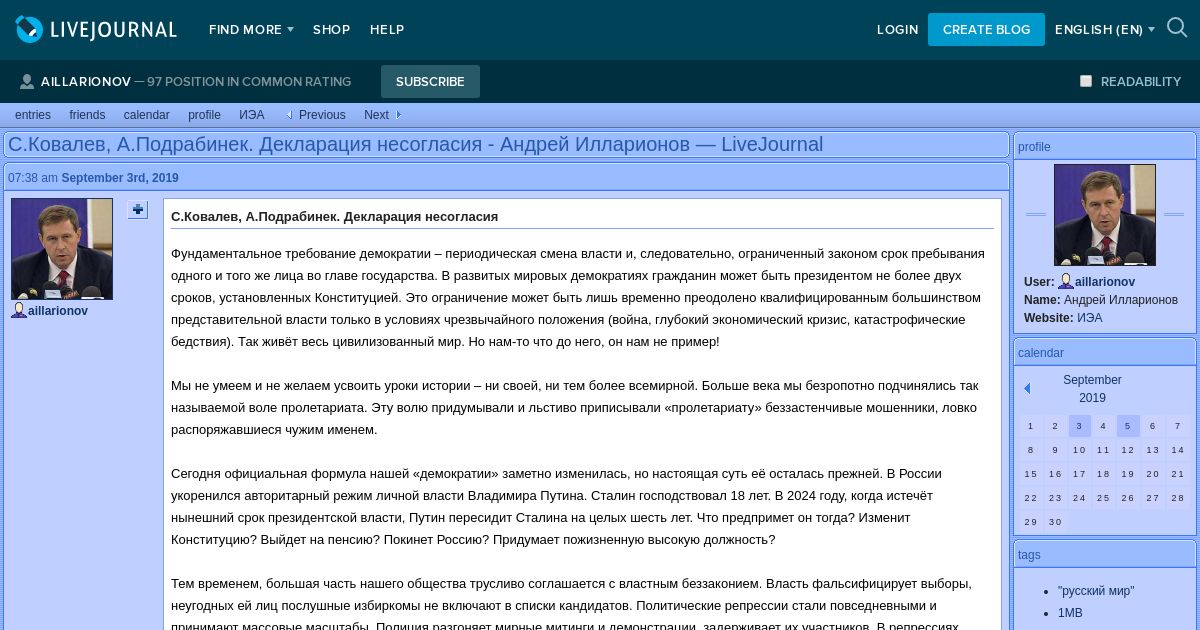Click the user head icon under the author's photo

tap(19, 310)
